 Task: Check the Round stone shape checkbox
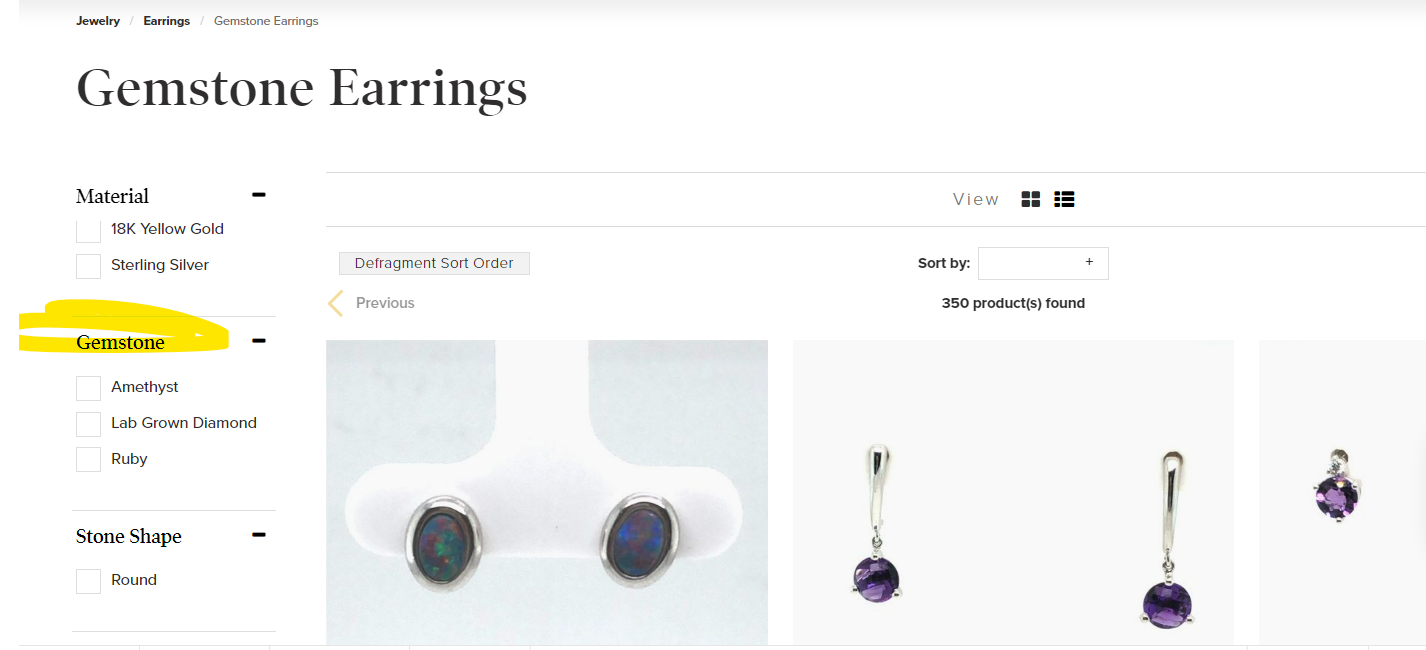point(89,581)
